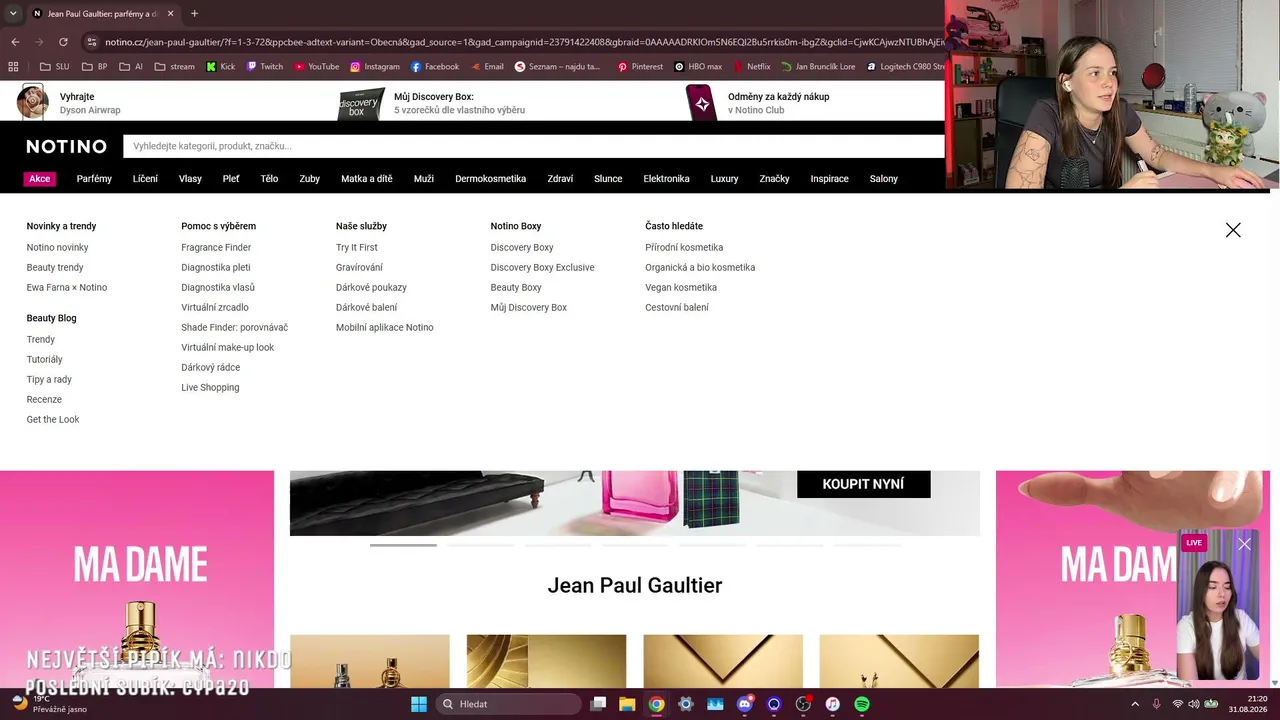
Task: Open the Salony menu item
Action: 883,179
